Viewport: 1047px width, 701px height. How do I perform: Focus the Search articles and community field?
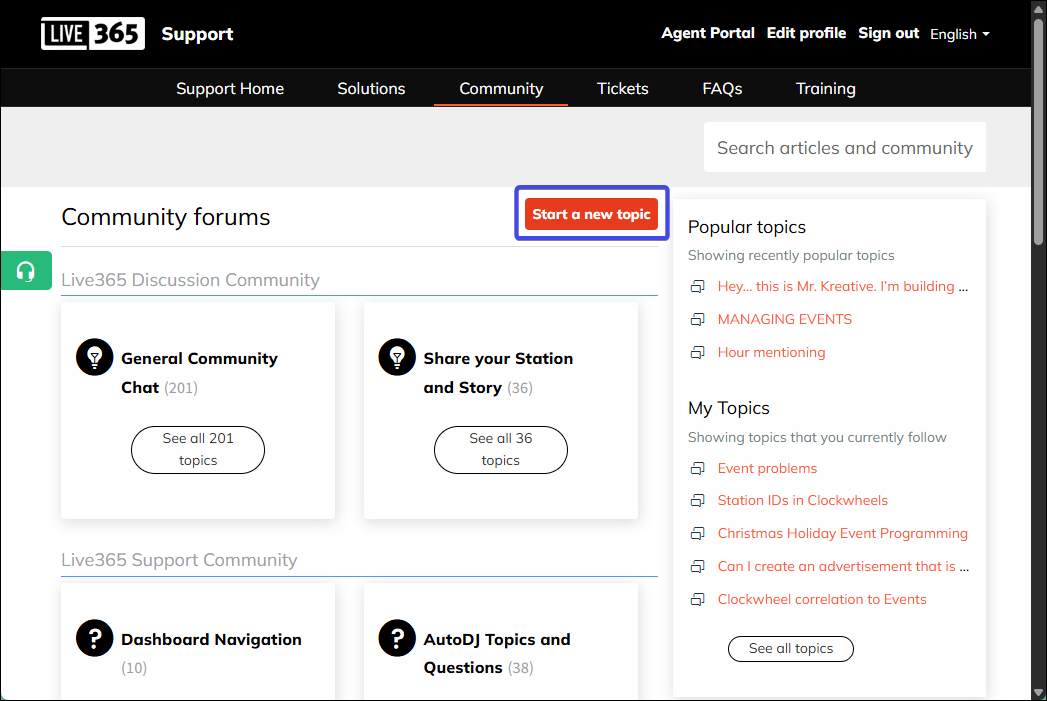coord(845,147)
